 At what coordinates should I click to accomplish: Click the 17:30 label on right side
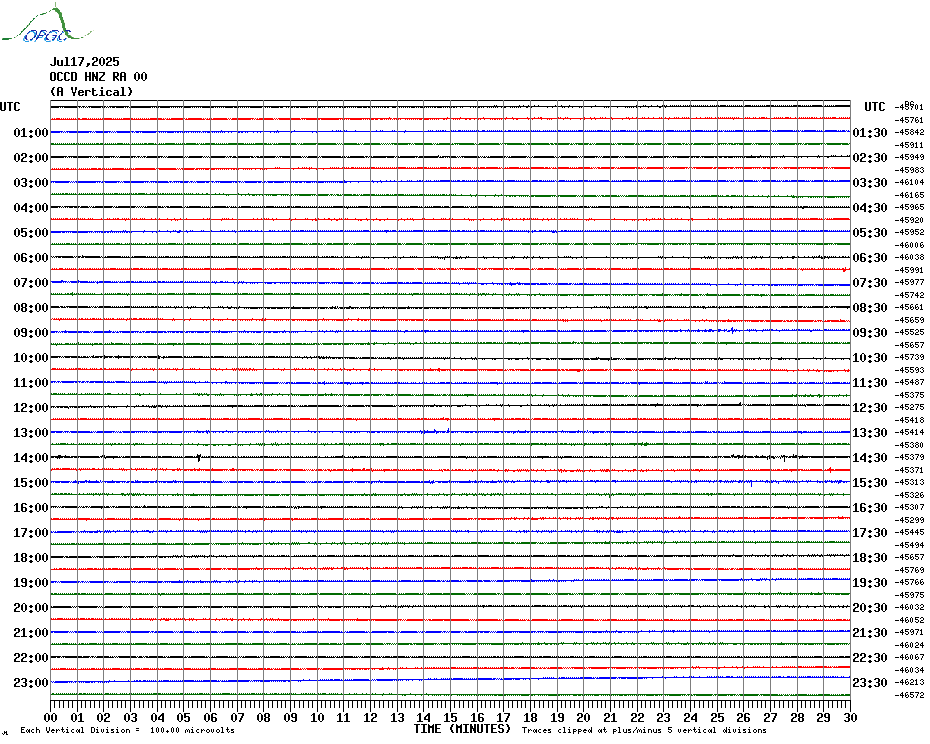870,533
